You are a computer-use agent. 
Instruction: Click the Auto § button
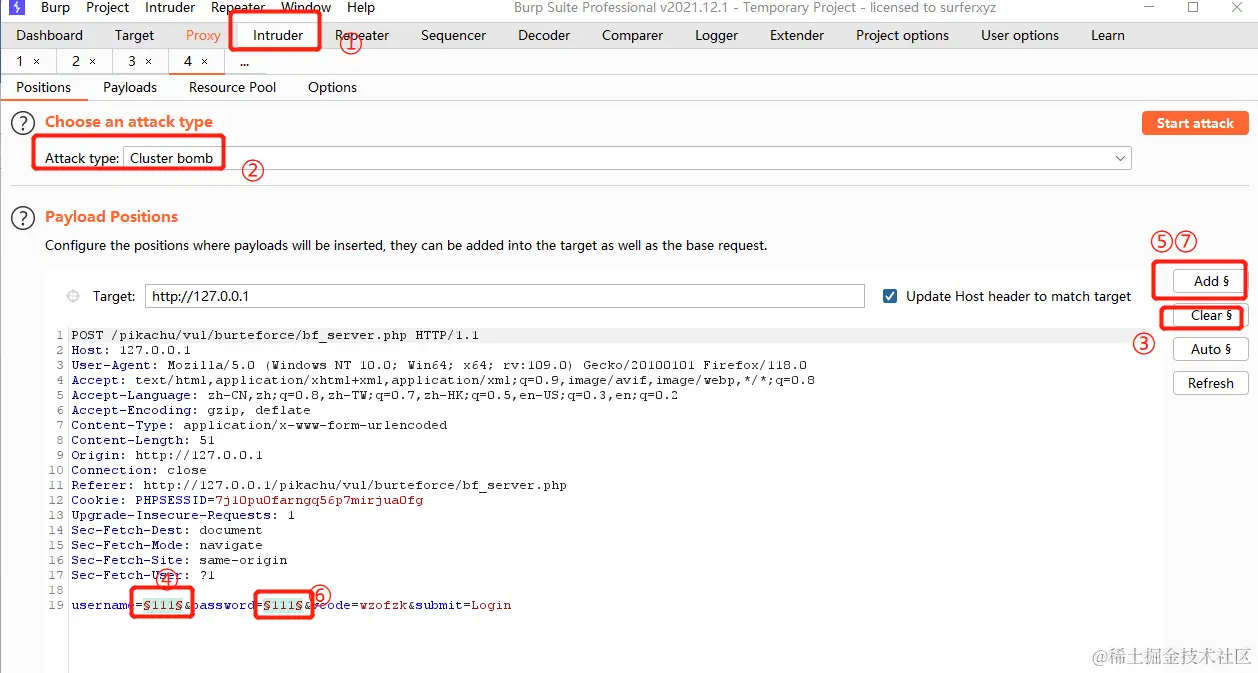[1211, 349]
